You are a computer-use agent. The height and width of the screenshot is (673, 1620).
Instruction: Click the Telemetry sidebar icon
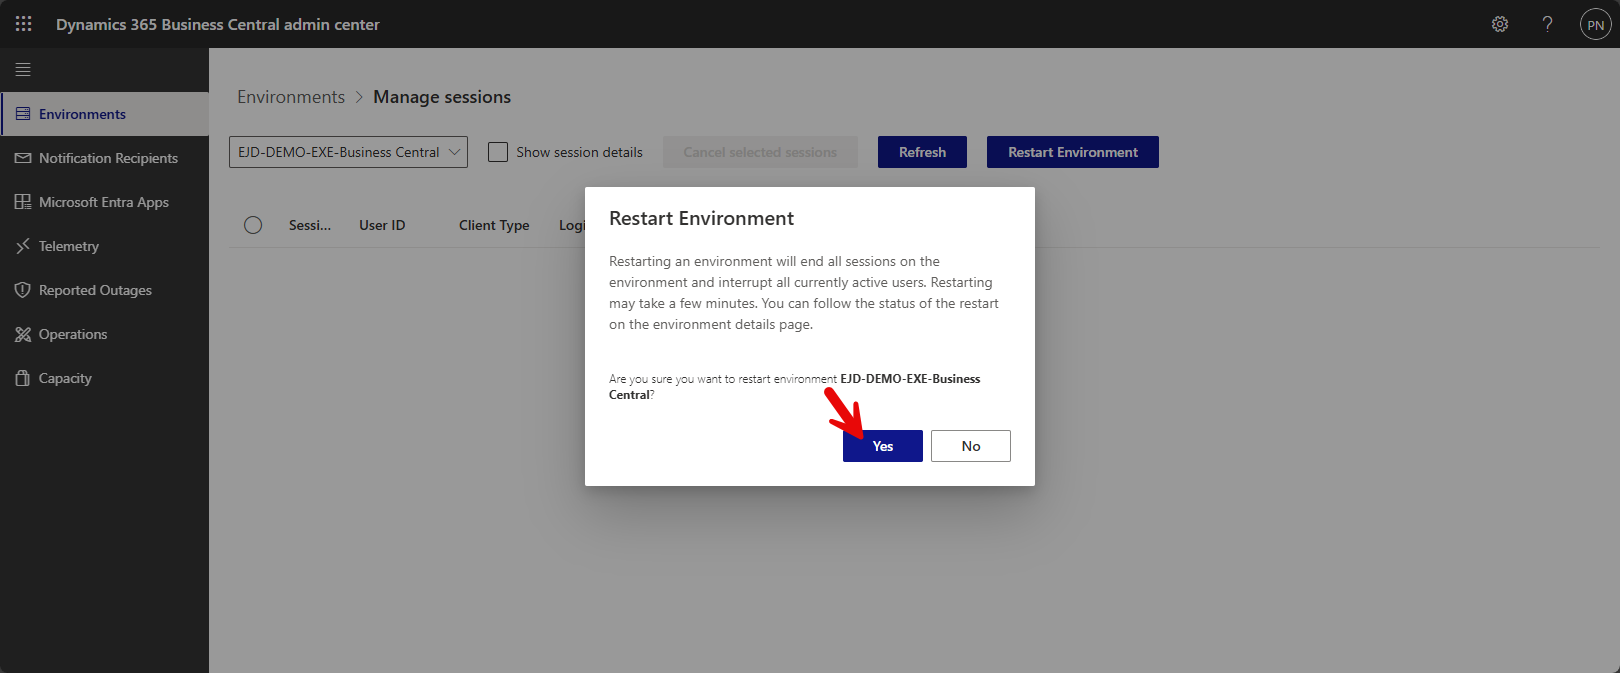pyautogui.click(x=23, y=246)
